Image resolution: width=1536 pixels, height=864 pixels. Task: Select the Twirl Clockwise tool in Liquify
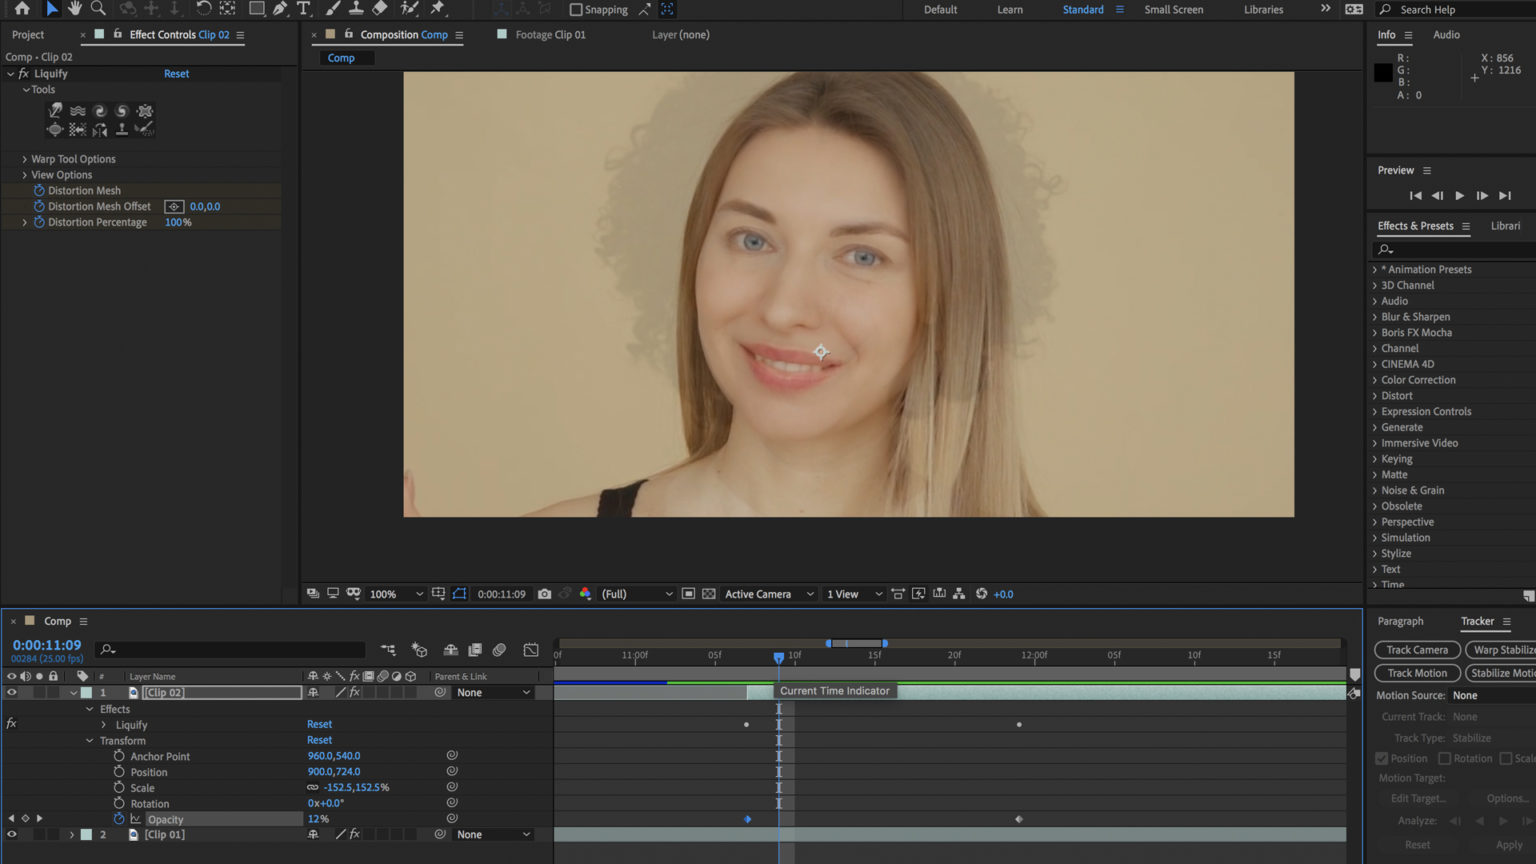pyautogui.click(x=100, y=111)
